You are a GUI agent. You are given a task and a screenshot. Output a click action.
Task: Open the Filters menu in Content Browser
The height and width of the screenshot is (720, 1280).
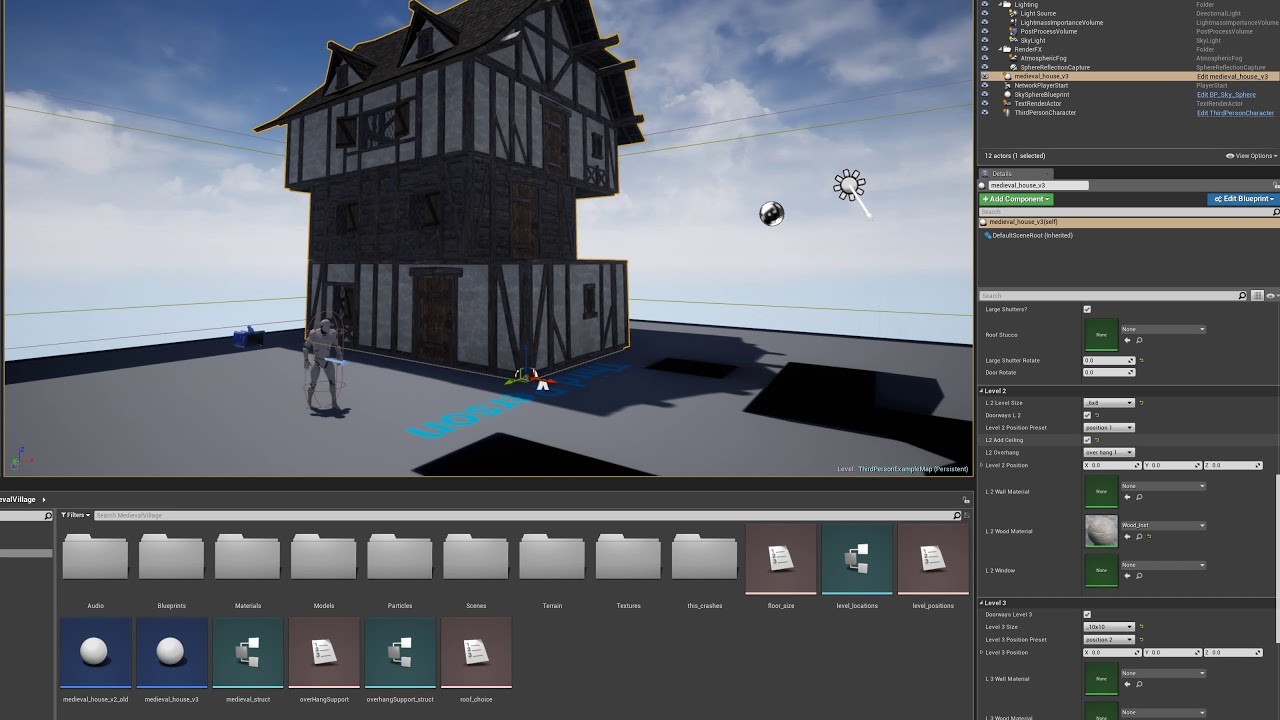74,515
